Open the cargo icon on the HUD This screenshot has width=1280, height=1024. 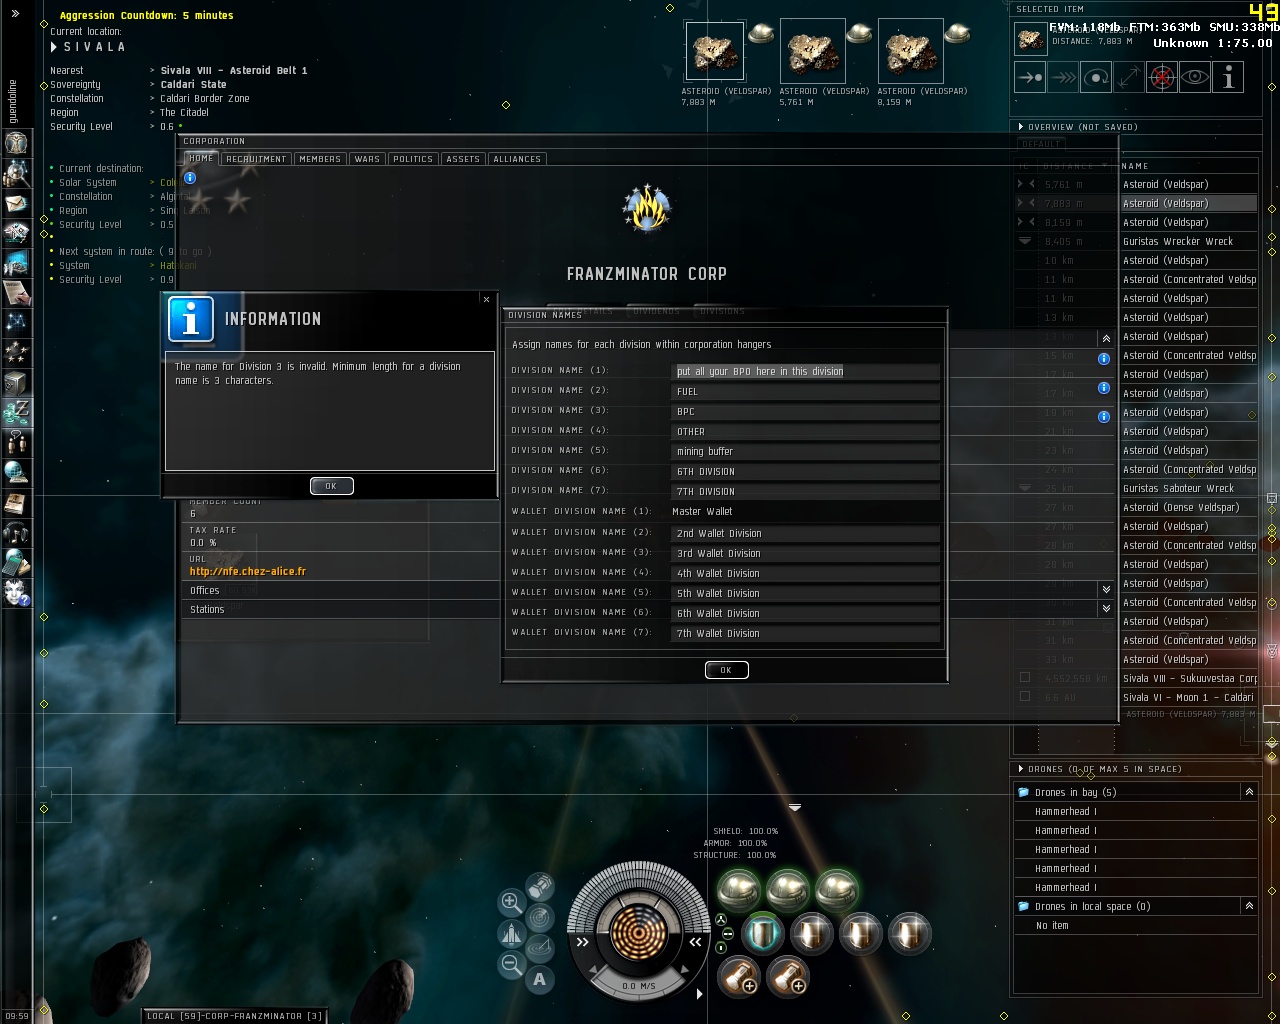(540, 886)
